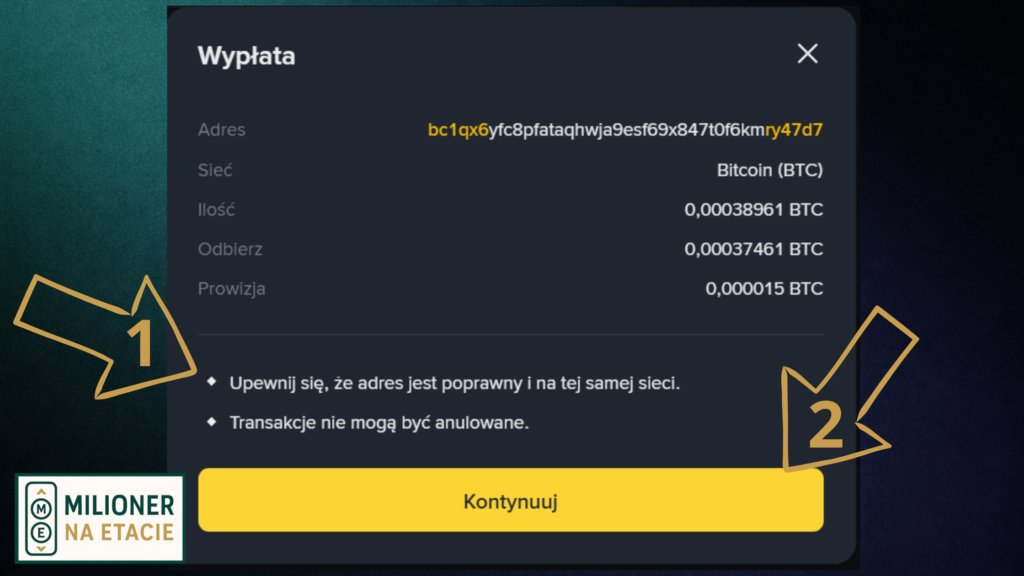Click the diamond bullet before 'Upewnij się'
1024x576 pixels.
(211, 382)
